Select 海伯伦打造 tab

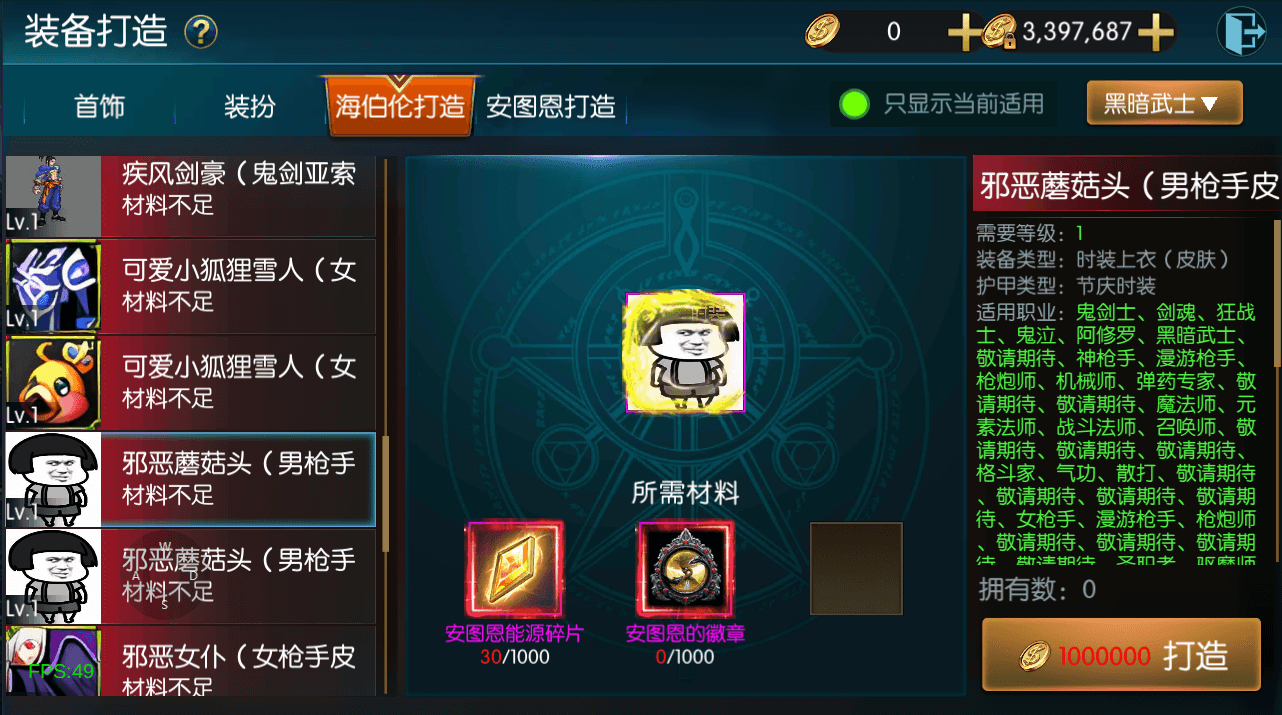(399, 106)
